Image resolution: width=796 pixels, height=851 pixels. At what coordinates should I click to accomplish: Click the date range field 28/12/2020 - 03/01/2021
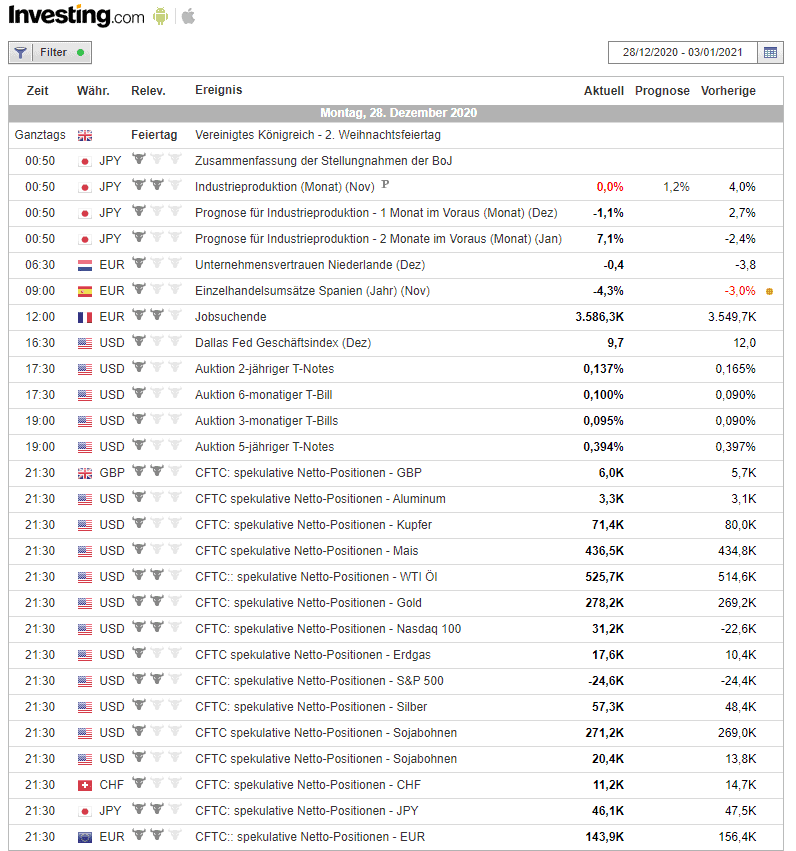coord(682,53)
